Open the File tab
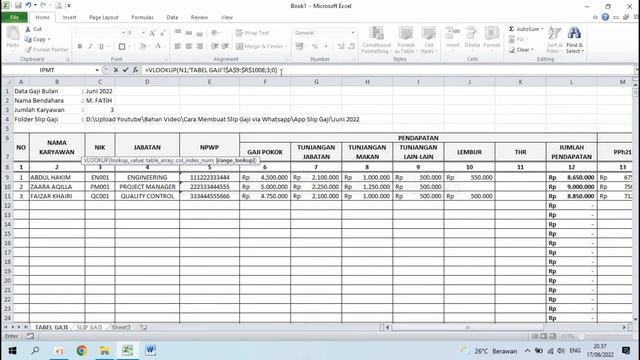This screenshot has height=360, width=640. tap(14, 17)
